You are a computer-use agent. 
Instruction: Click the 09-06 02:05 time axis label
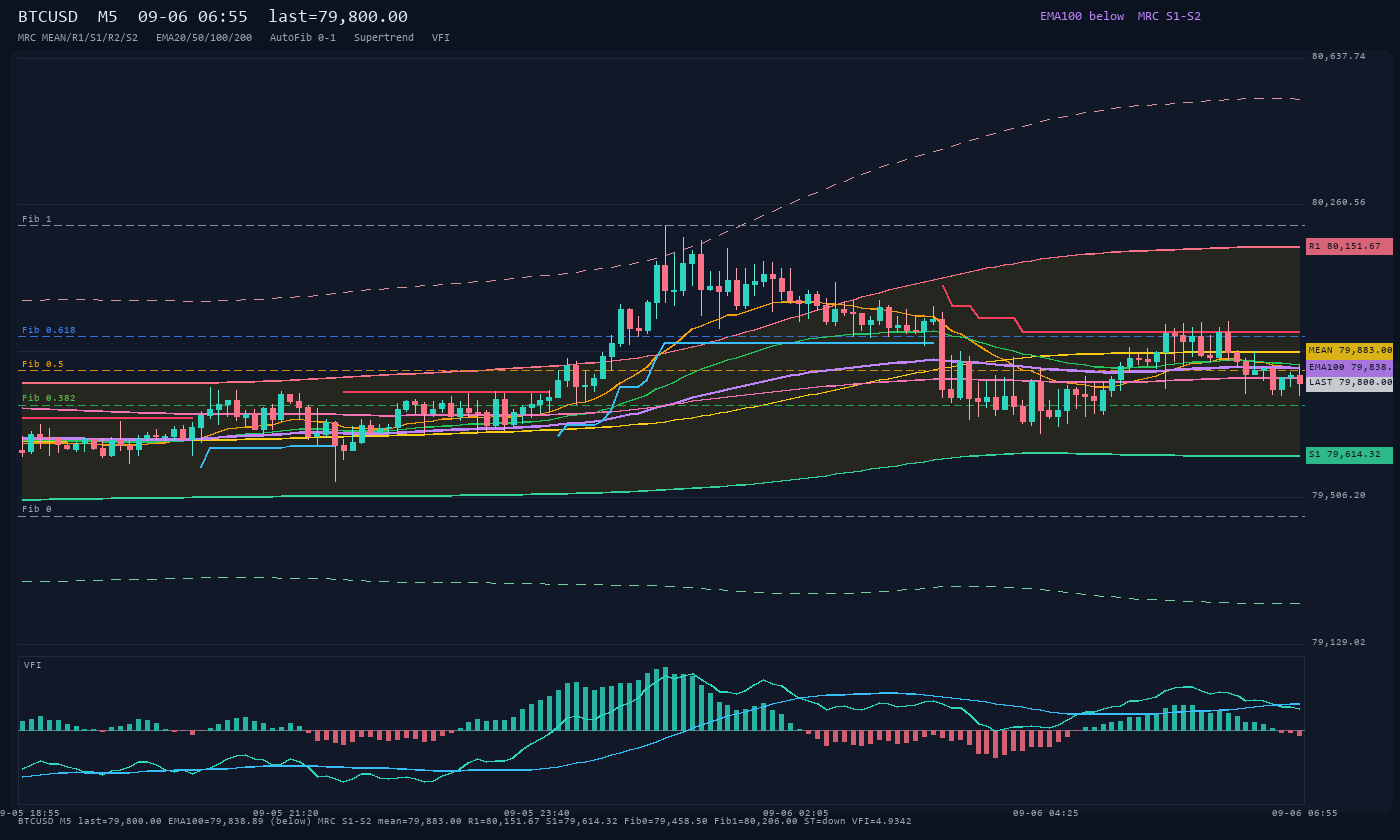[x=795, y=813]
